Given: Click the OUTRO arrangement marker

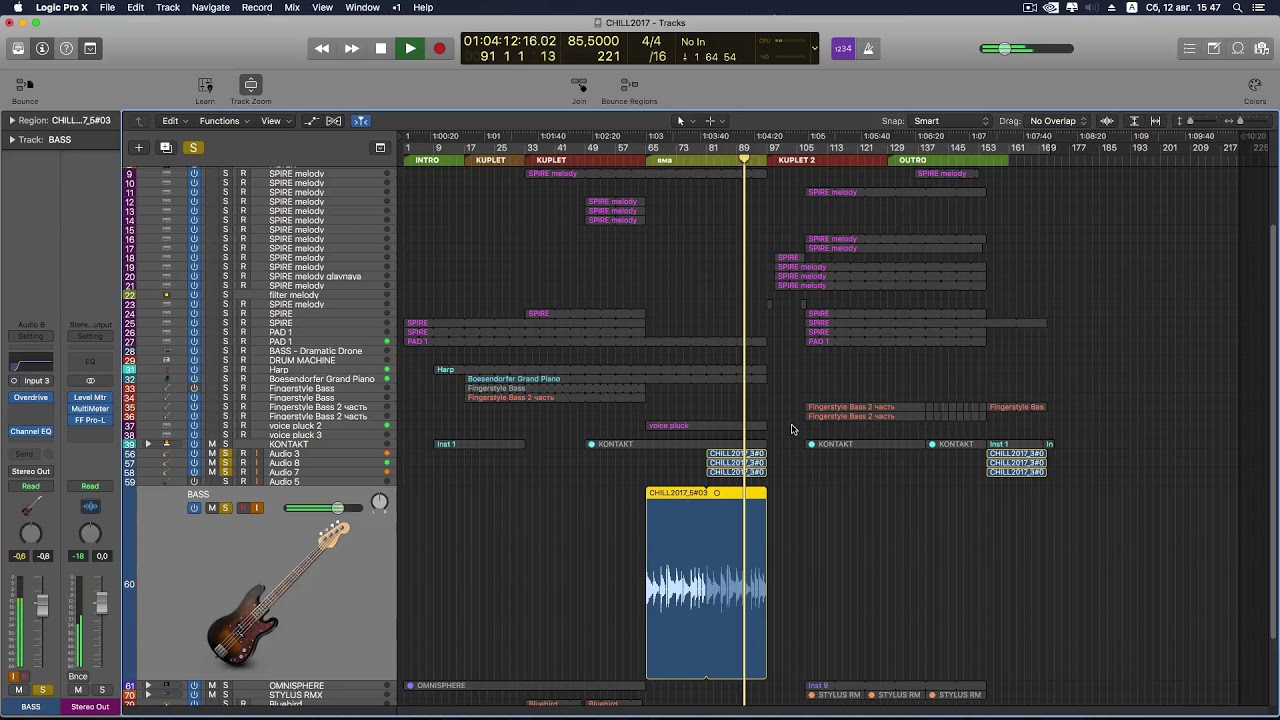Looking at the screenshot, I should coord(948,160).
